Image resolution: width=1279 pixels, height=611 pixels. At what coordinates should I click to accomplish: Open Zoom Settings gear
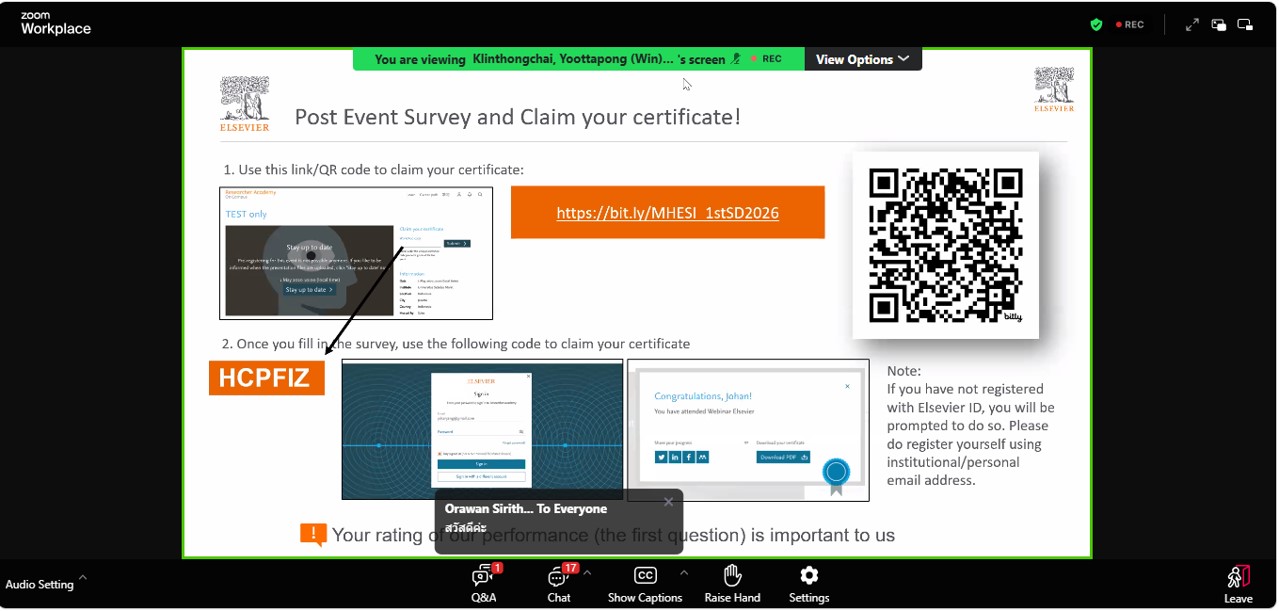point(809,583)
